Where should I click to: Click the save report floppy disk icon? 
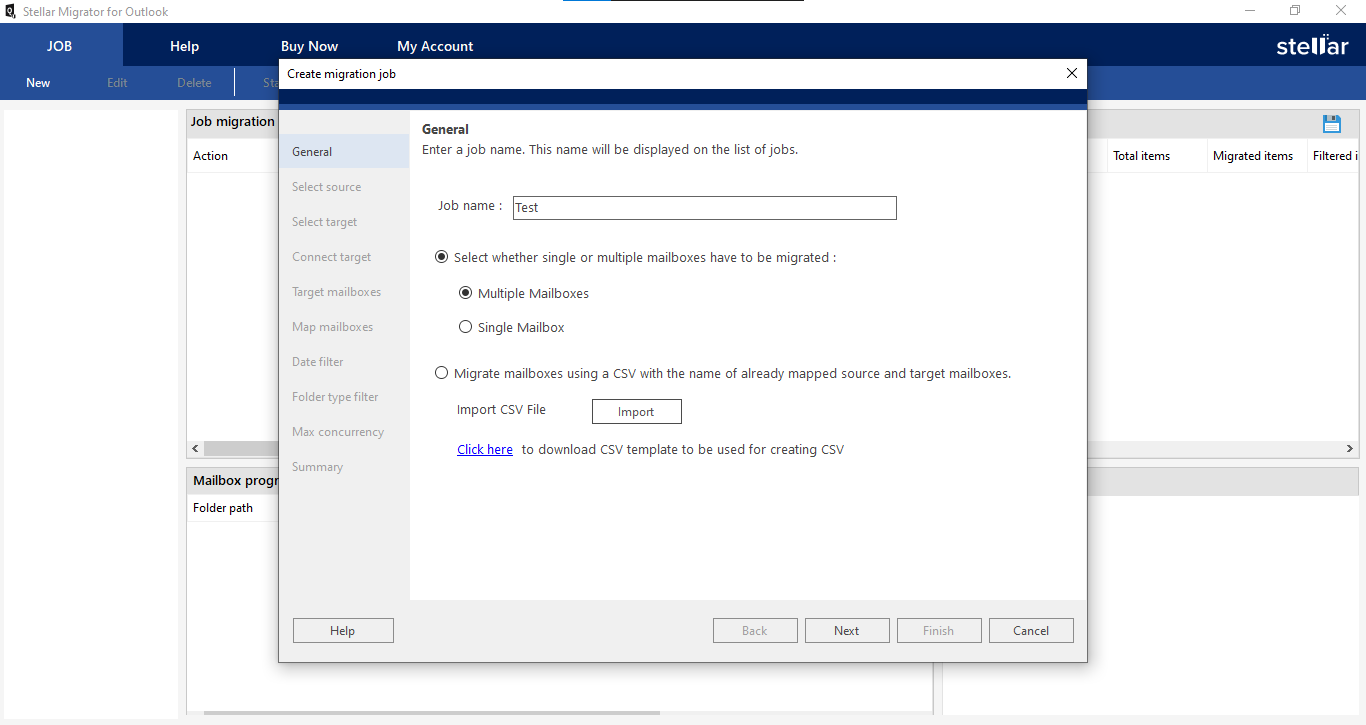1332,123
